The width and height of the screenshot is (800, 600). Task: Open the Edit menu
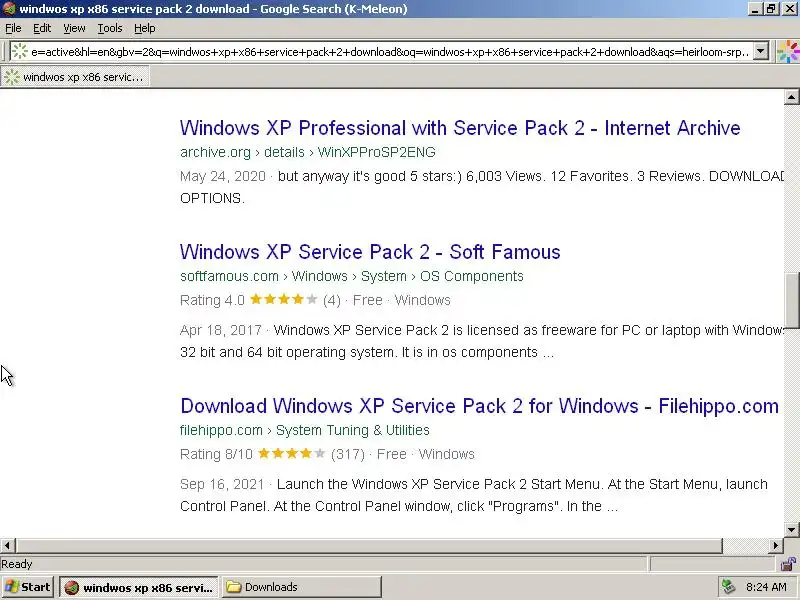[x=42, y=28]
